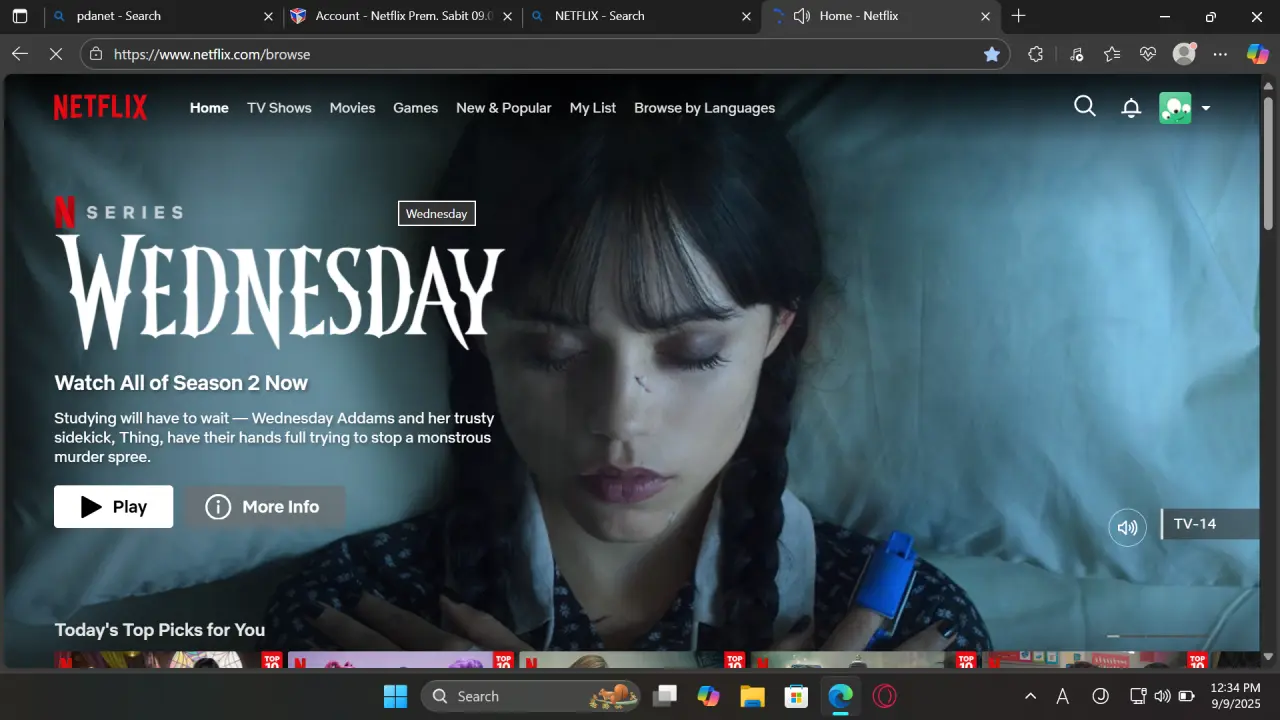Mute the Home - Netflix tab audio

click(802, 16)
